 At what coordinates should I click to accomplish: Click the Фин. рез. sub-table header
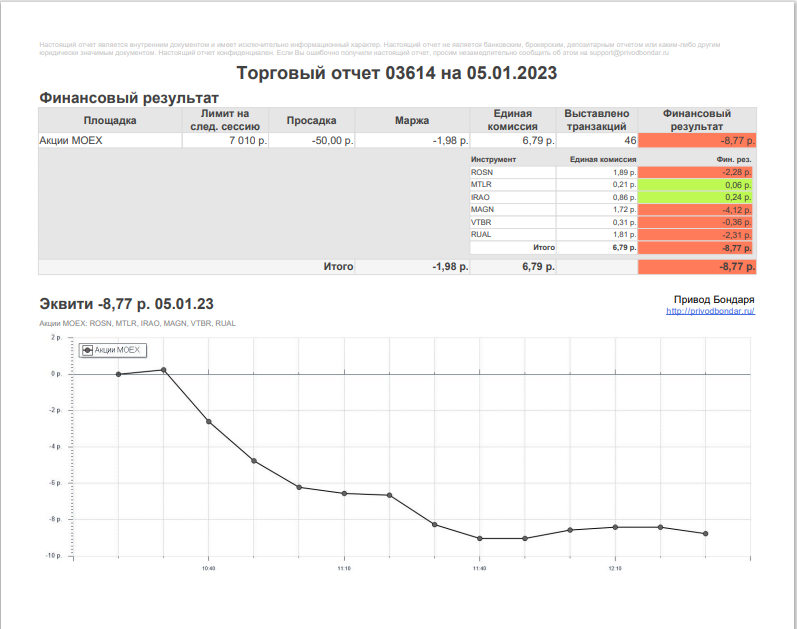734,159
